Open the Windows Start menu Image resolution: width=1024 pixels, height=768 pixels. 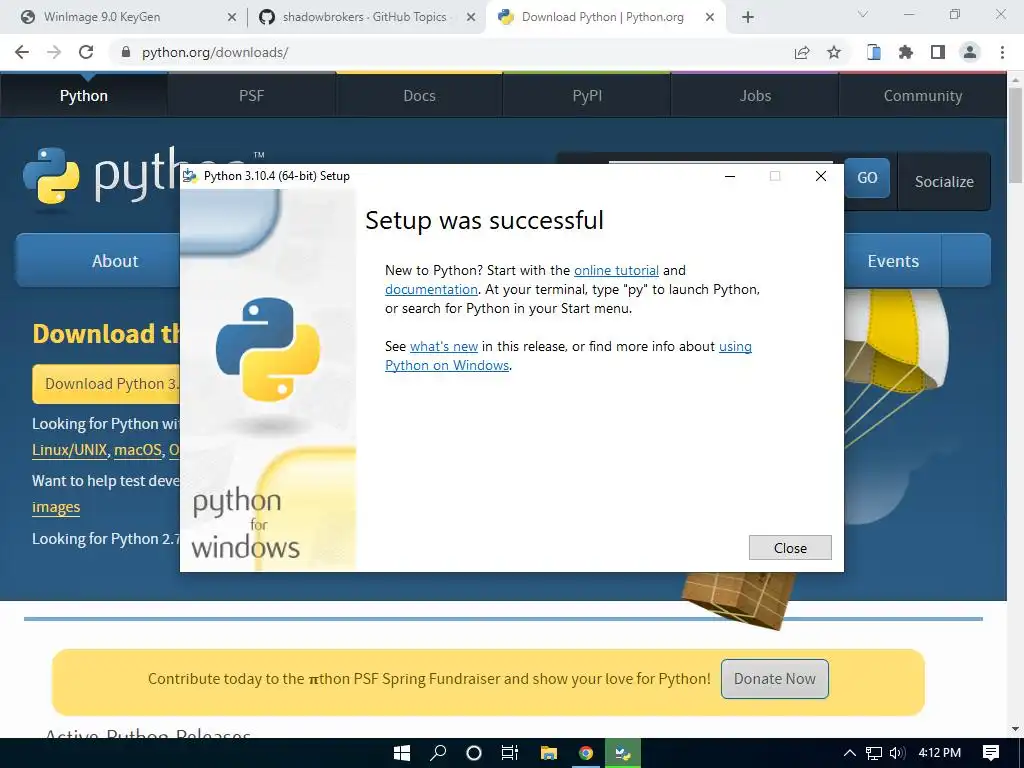click(x=402, y=753)
